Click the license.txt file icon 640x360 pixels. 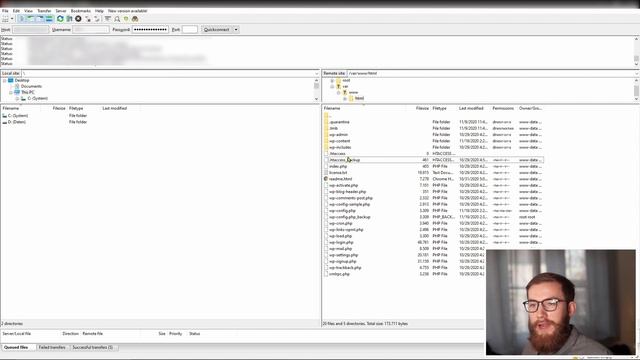(x=326, y=173)
